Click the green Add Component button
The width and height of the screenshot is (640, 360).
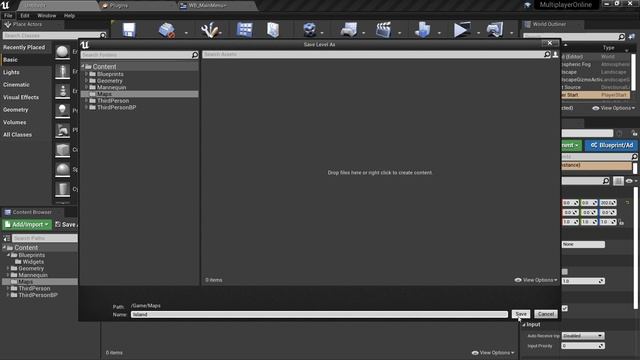(571, 145)
